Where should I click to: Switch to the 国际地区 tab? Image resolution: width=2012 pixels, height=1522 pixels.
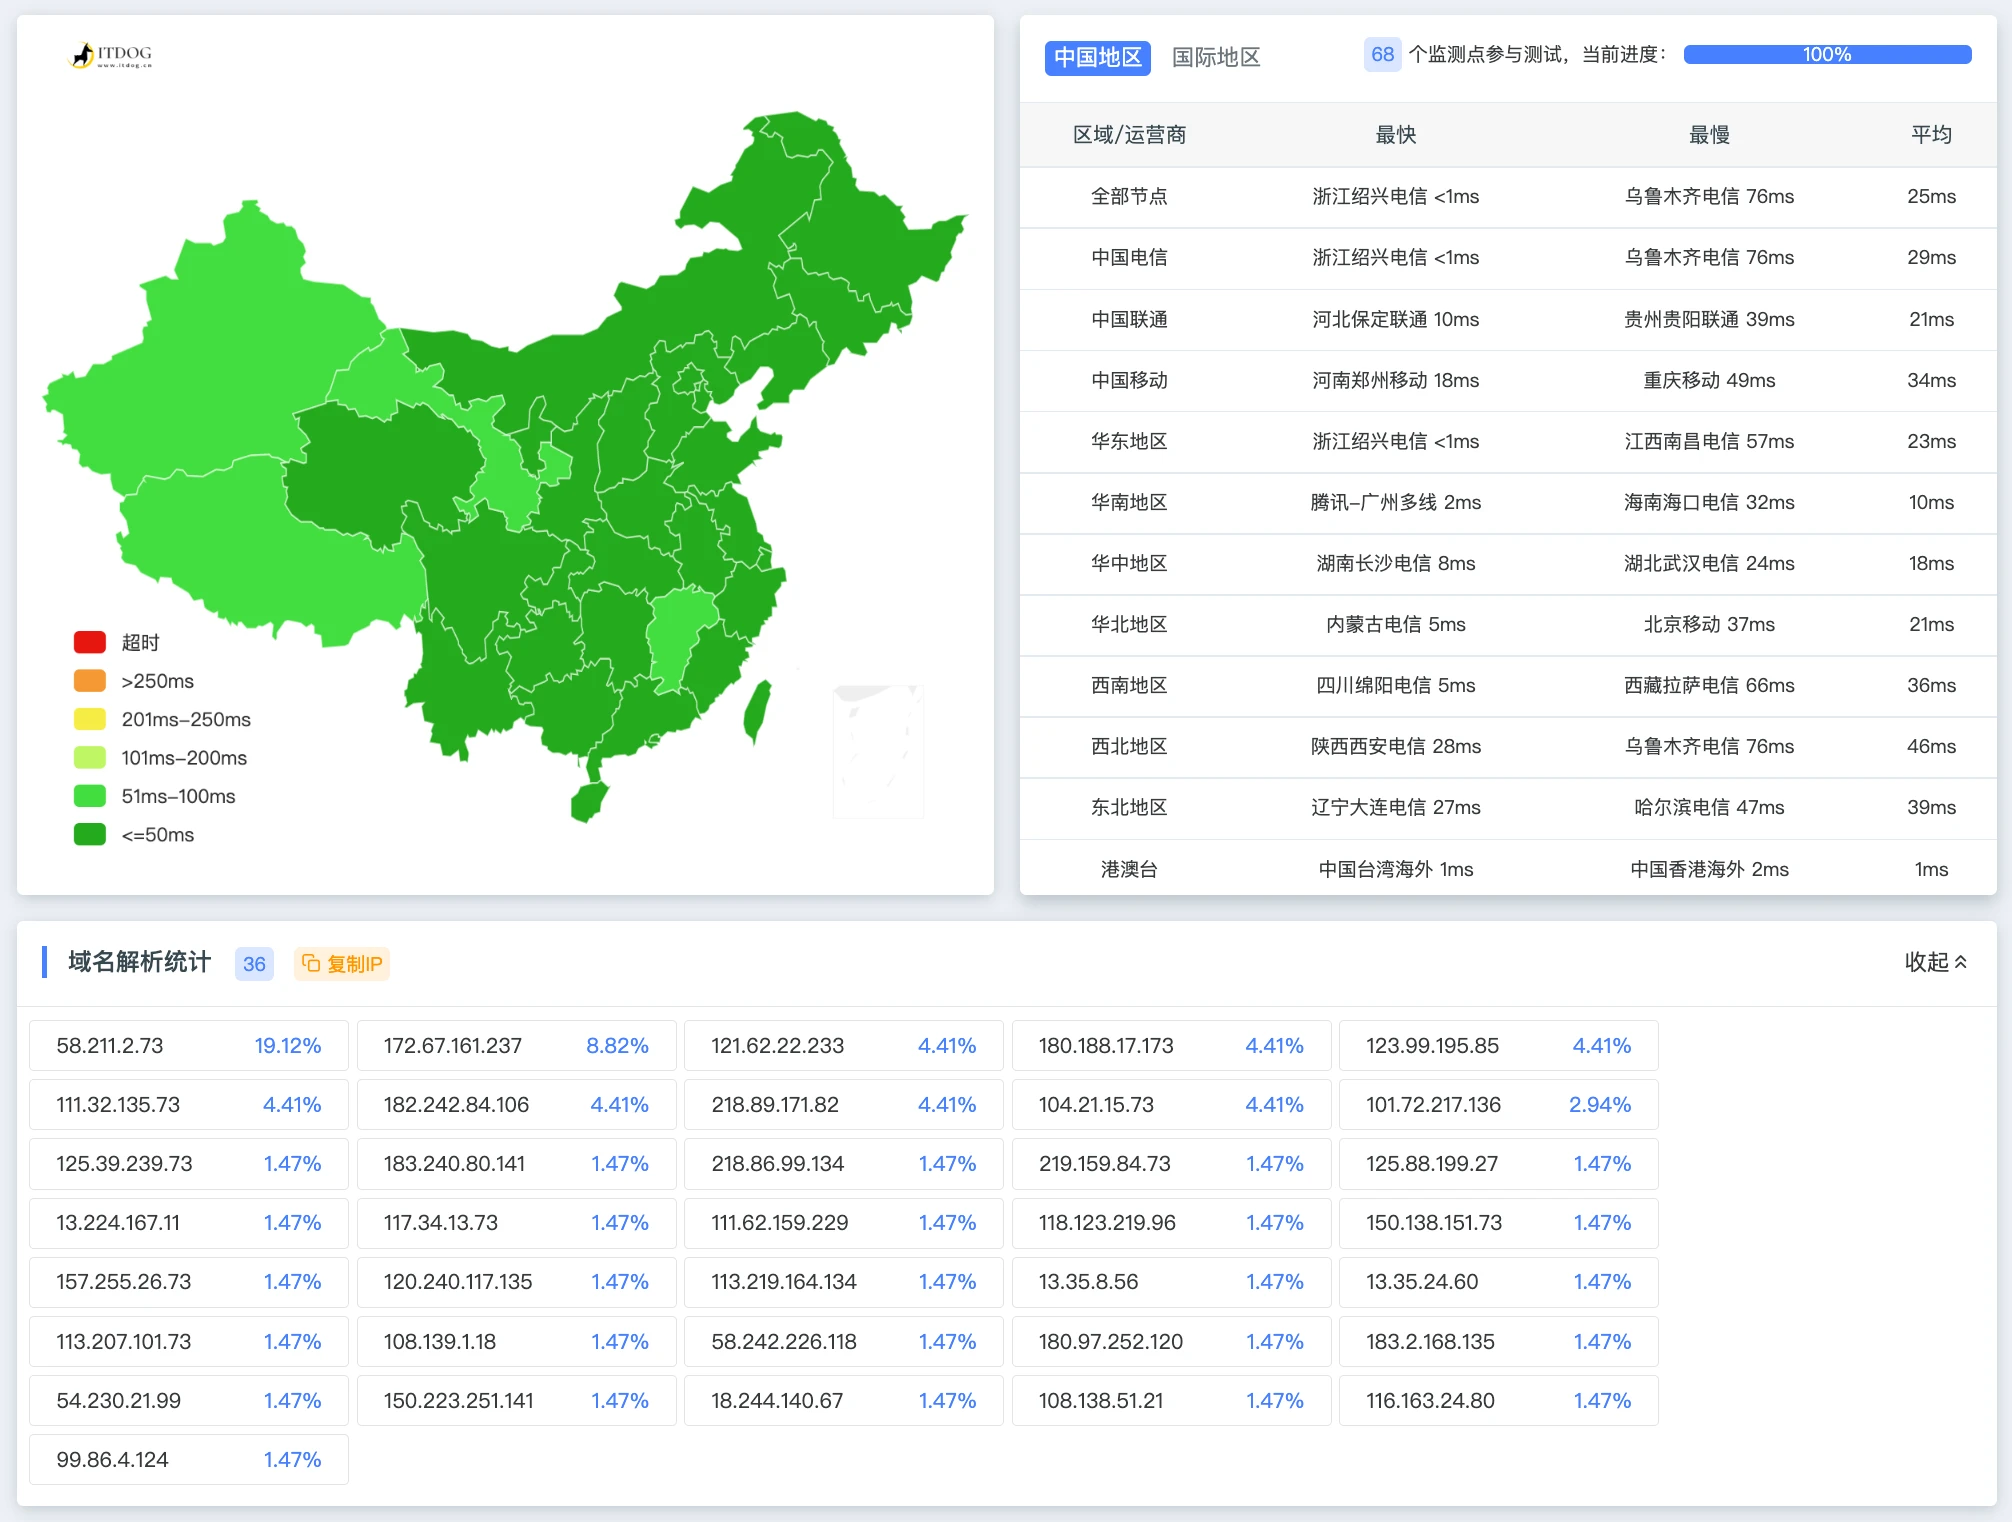tap(1215, 57)
